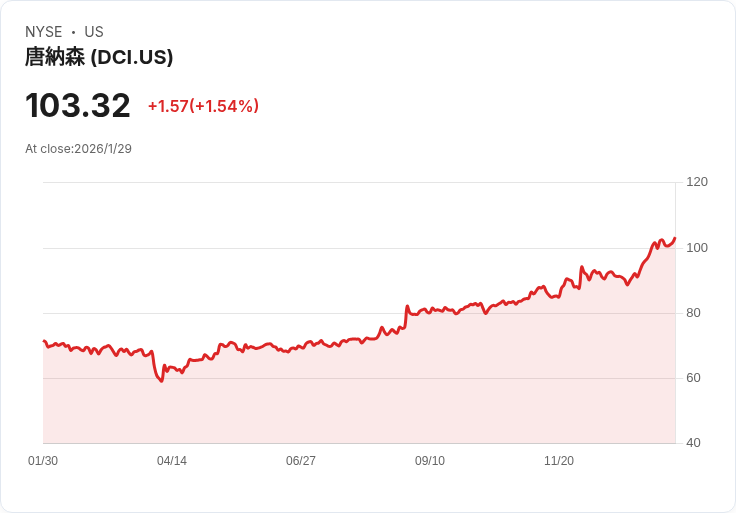The width and height of the screenshot is (736, 513).
Task: Click the NYSE exchange label
Action: coord(43,32)
